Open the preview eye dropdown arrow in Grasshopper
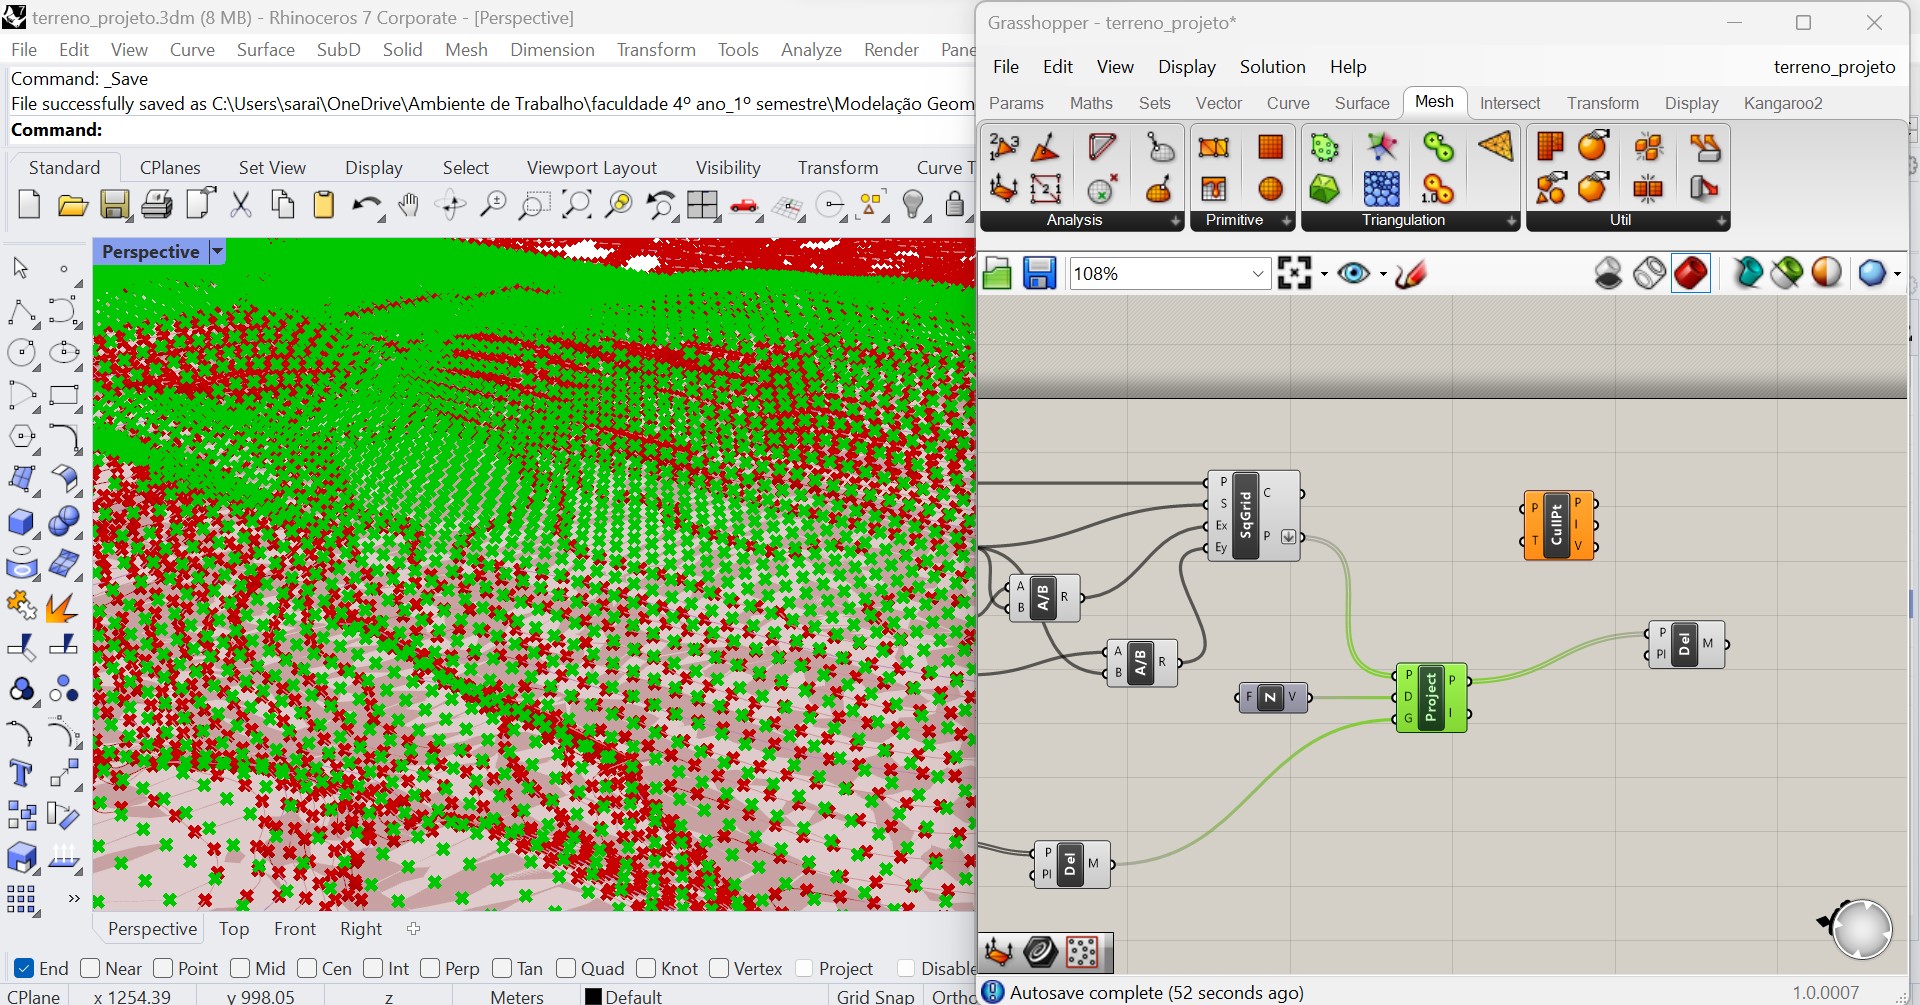This screenshot has width=1920, height=1005. click(1383, 274)
